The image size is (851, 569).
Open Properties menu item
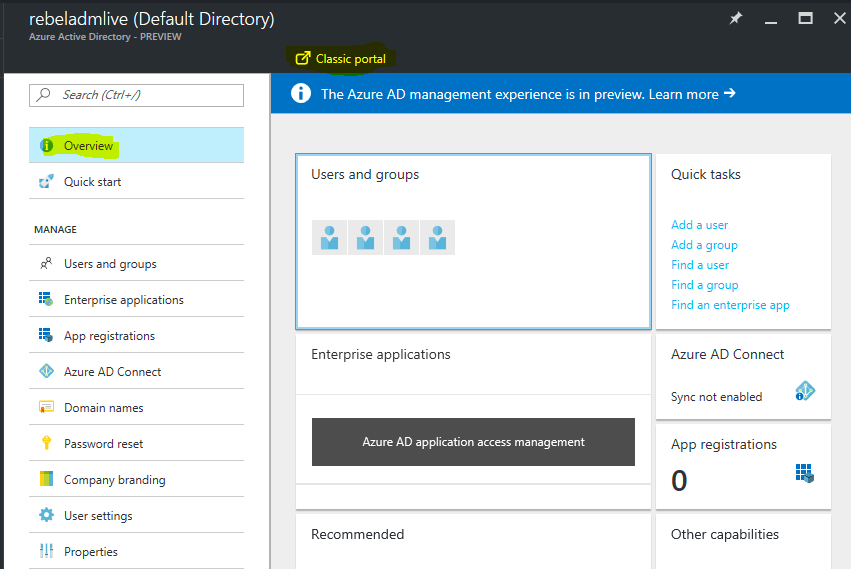[x=136, y=551]
